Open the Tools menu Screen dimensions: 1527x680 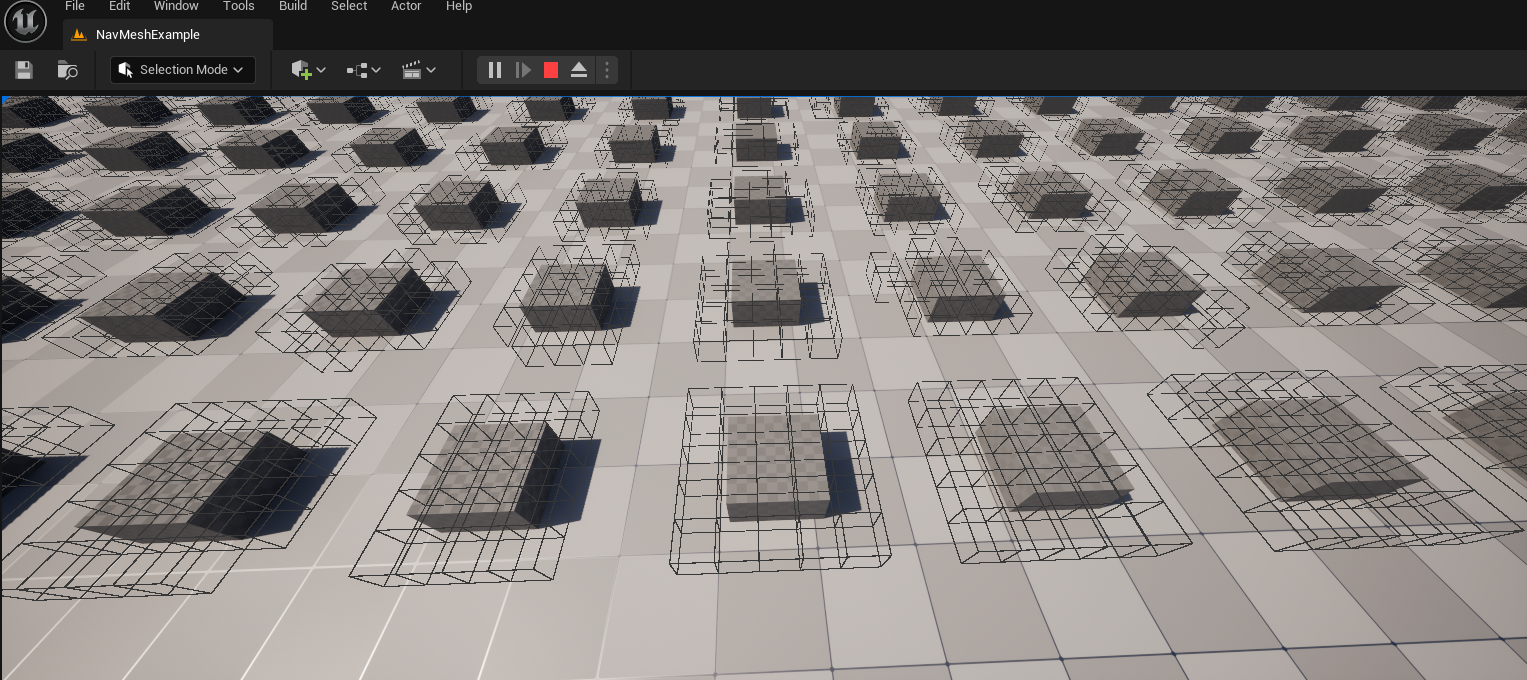pos(238,6)
